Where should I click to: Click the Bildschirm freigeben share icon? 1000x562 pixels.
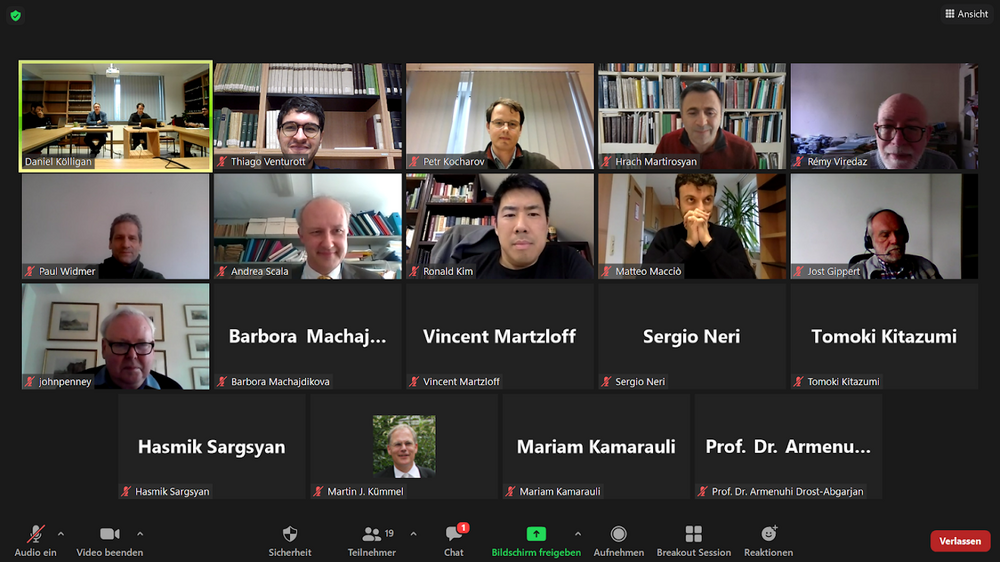(x=536, y=533)
